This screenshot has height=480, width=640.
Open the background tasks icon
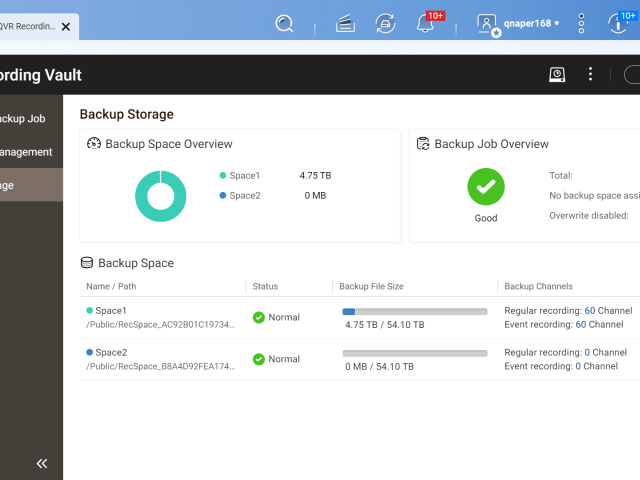345,23
